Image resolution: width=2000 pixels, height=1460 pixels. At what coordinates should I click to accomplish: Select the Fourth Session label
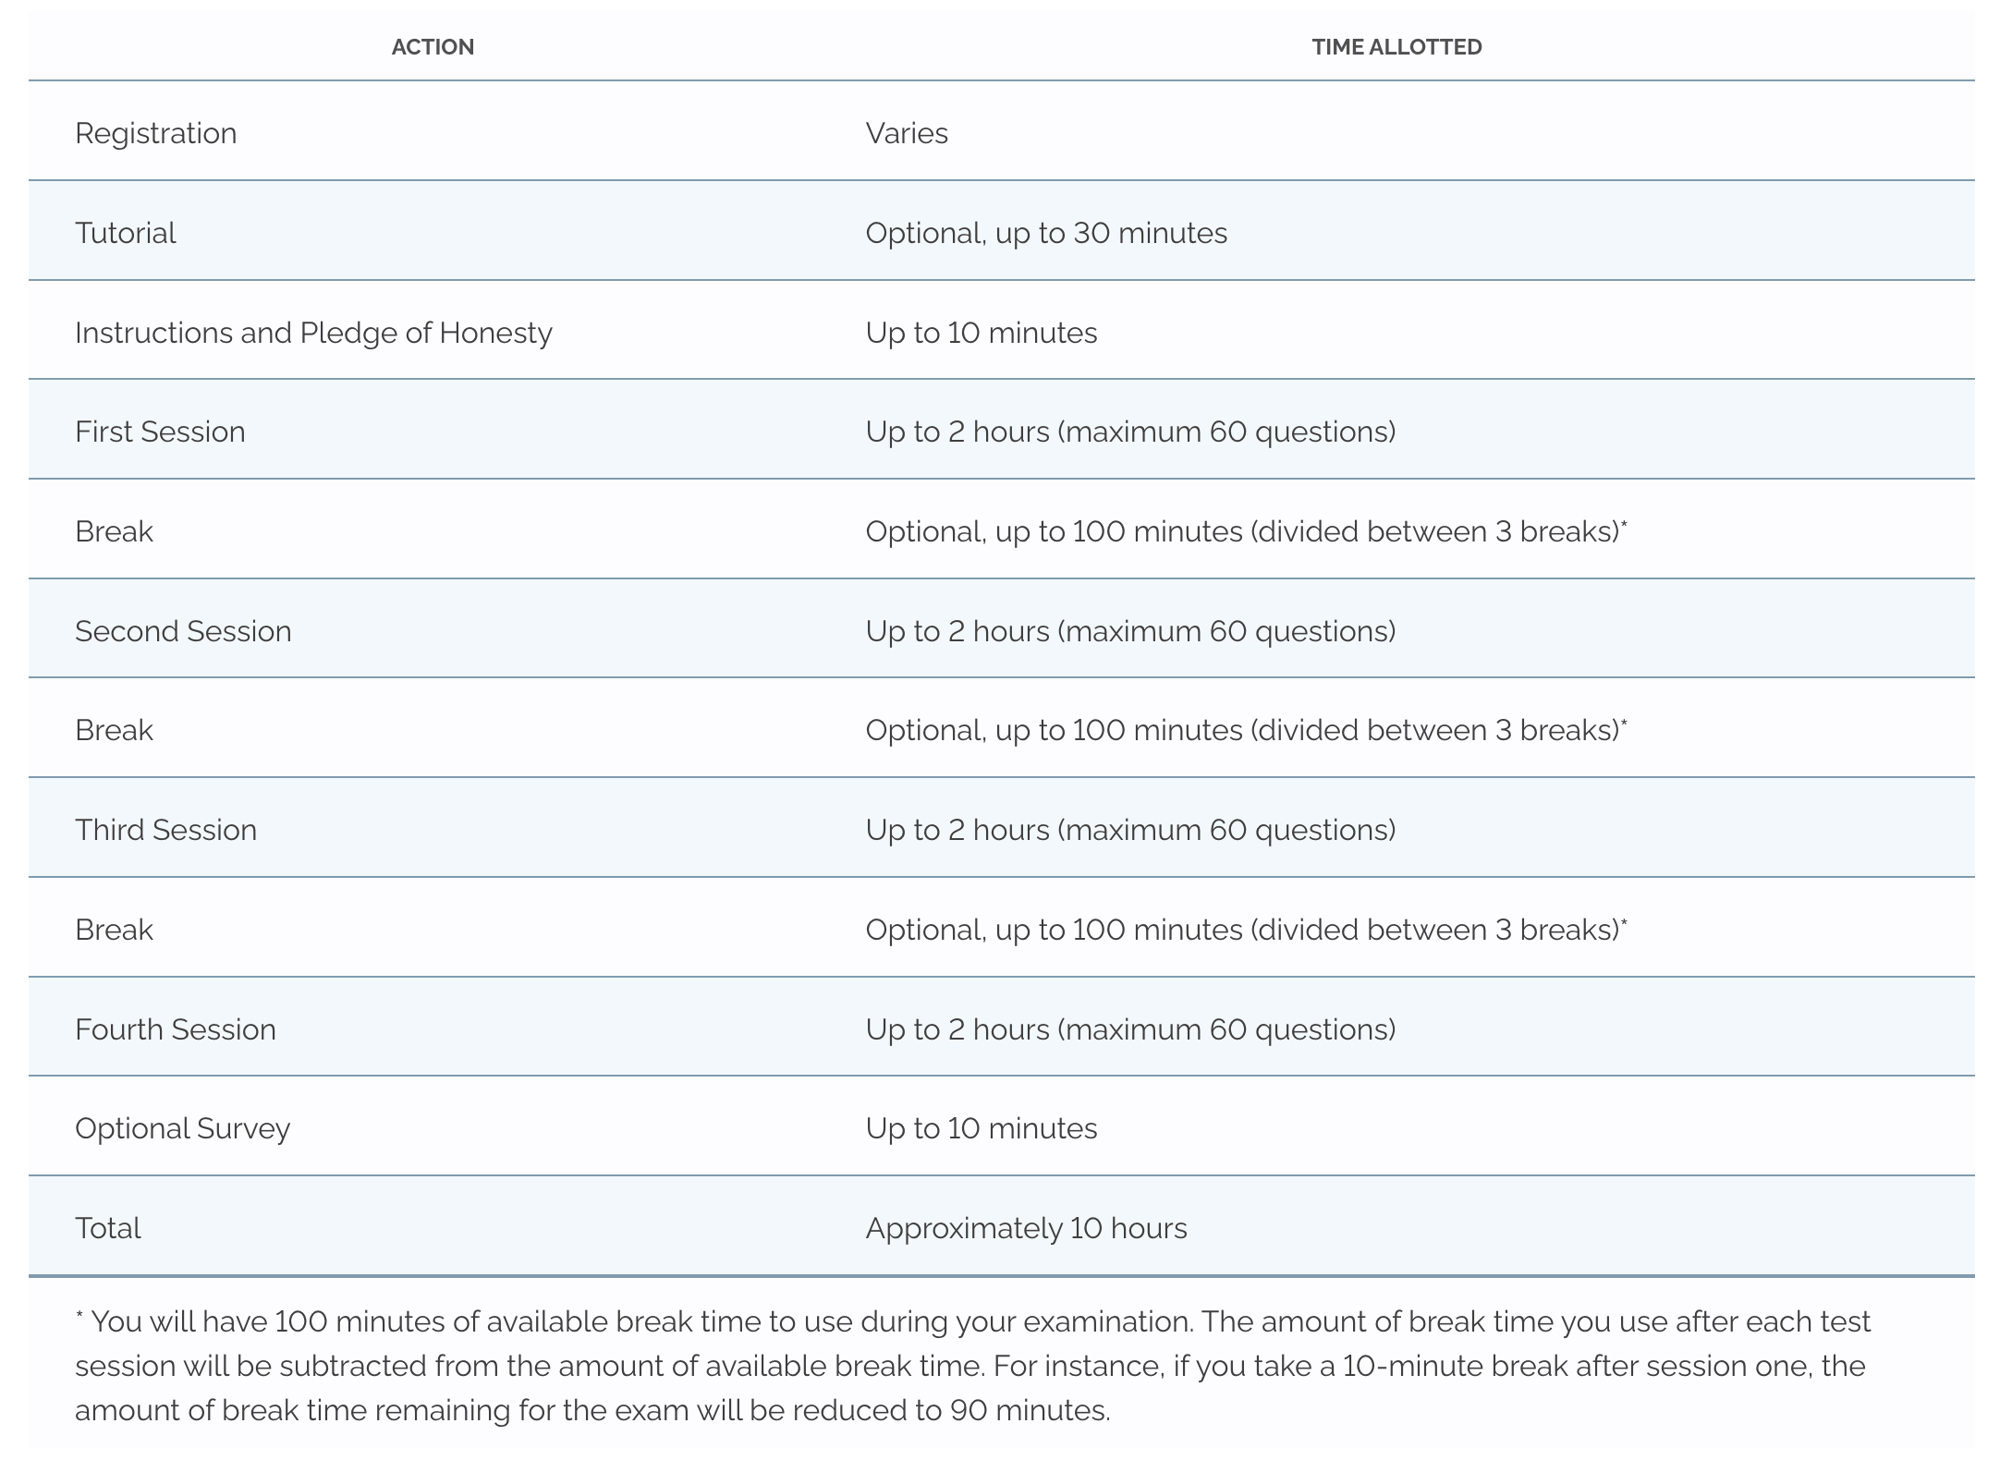[175, 1029]
